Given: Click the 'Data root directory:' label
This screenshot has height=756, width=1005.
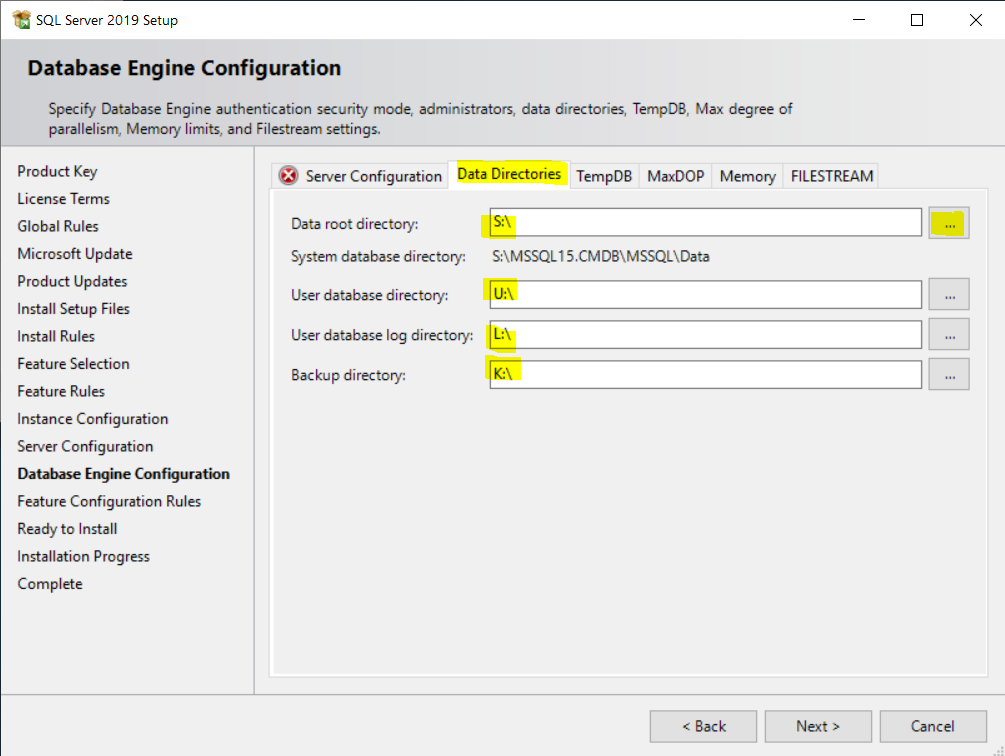Looking at the screenshot, I should coord(354,224).
